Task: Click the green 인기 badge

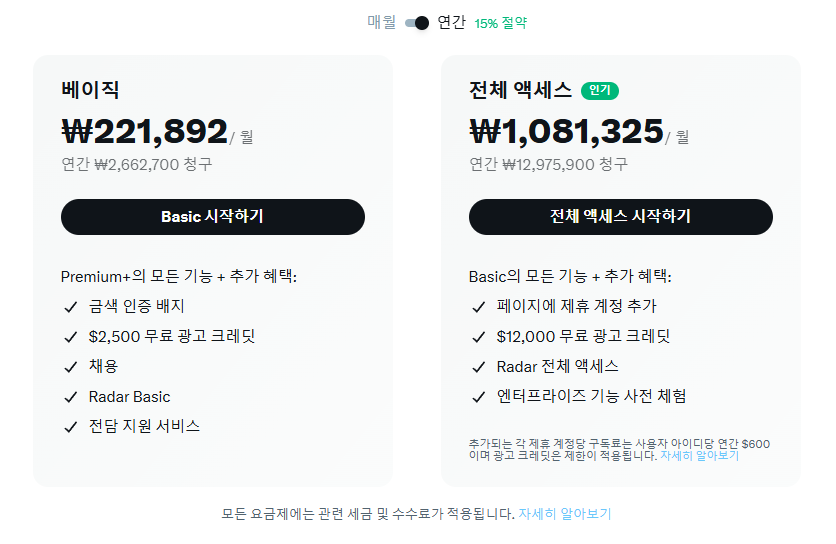Action: pyautogui.click(x=600, y=91)
